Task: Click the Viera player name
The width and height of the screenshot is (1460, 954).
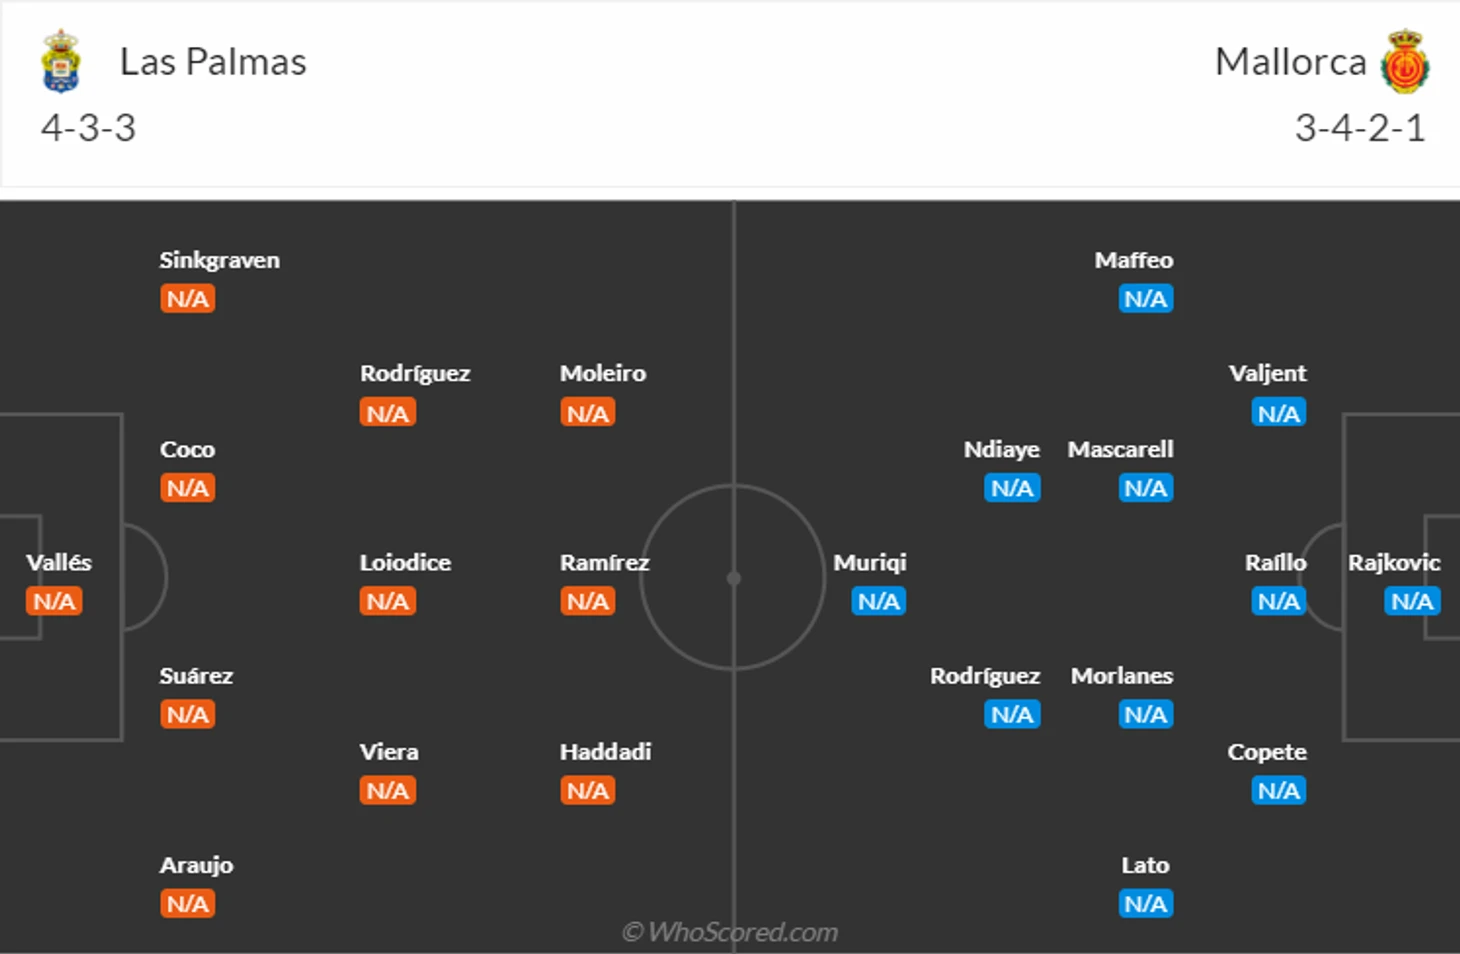Action: click(x=389, y=752)
